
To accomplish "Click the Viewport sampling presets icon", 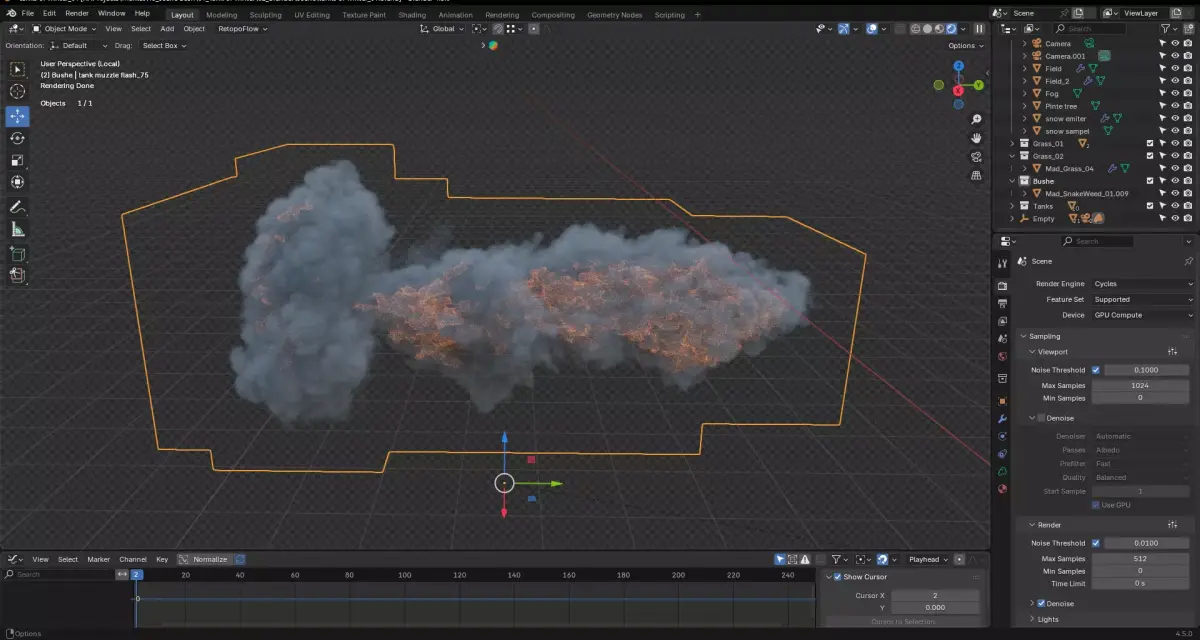I will (x=1172, y=352).
